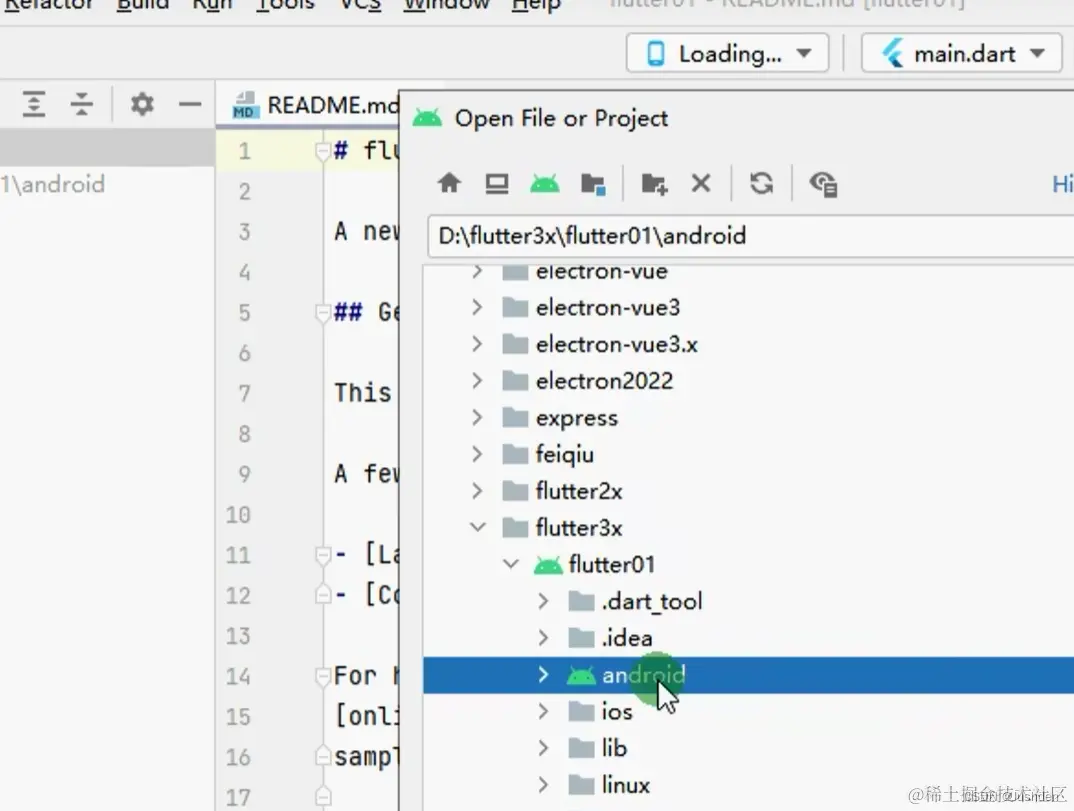Viewport: 1074px width, 811px height.
Task: Select electron-vue3.x in file tree
Action: [x=749, y=344]
